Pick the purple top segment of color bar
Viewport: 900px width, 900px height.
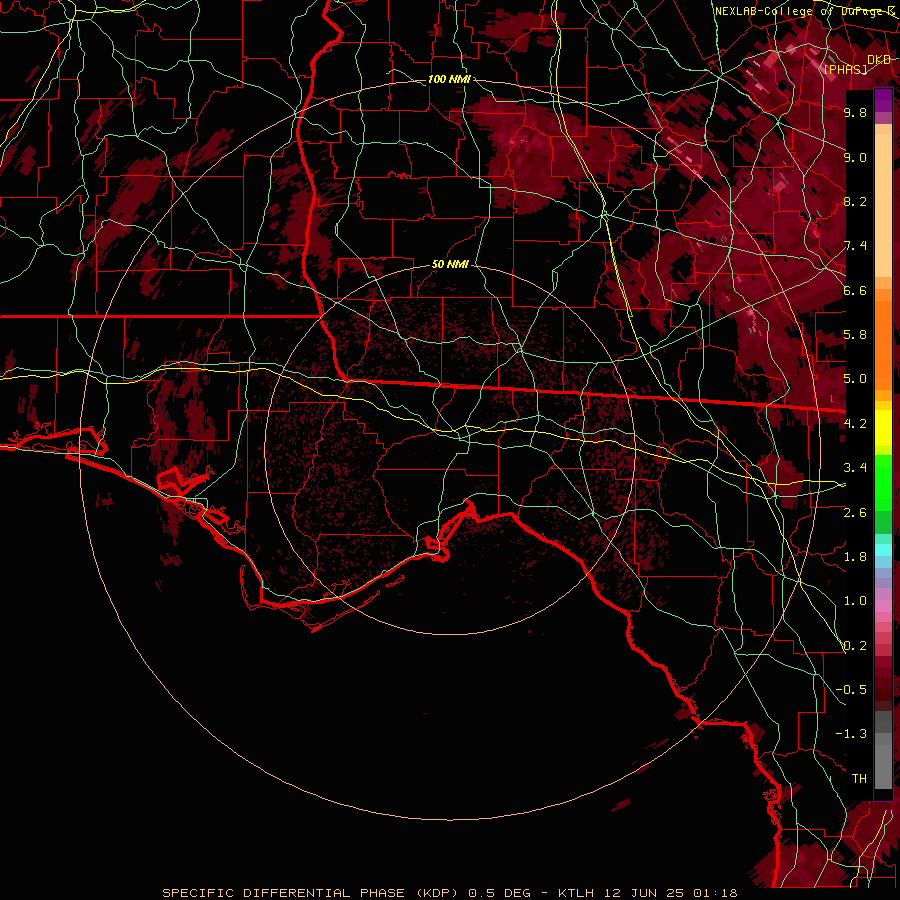(x=883, y=100)
